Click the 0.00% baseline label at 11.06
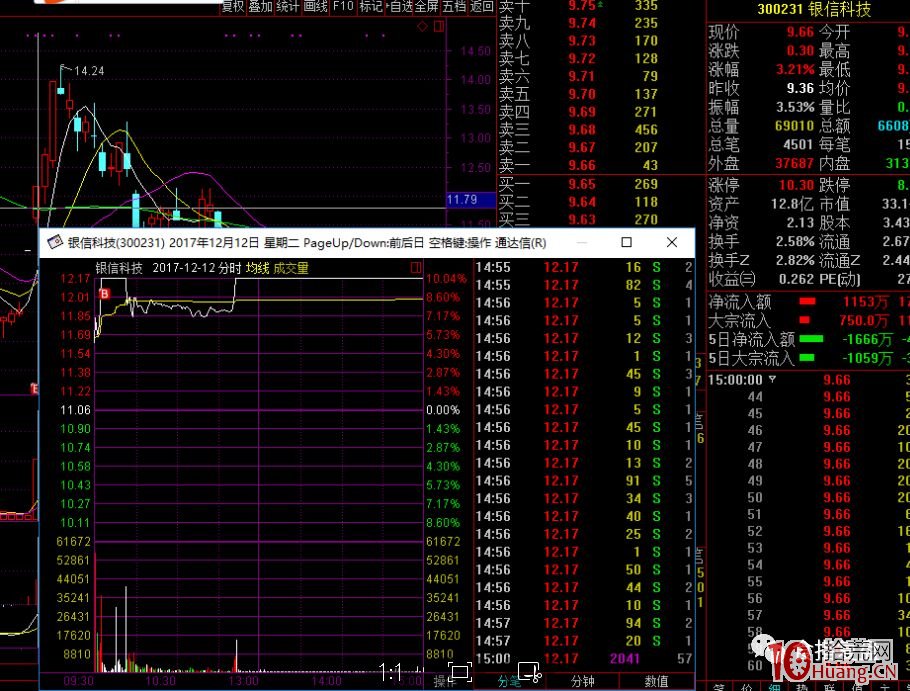 [x=442, y=410]
